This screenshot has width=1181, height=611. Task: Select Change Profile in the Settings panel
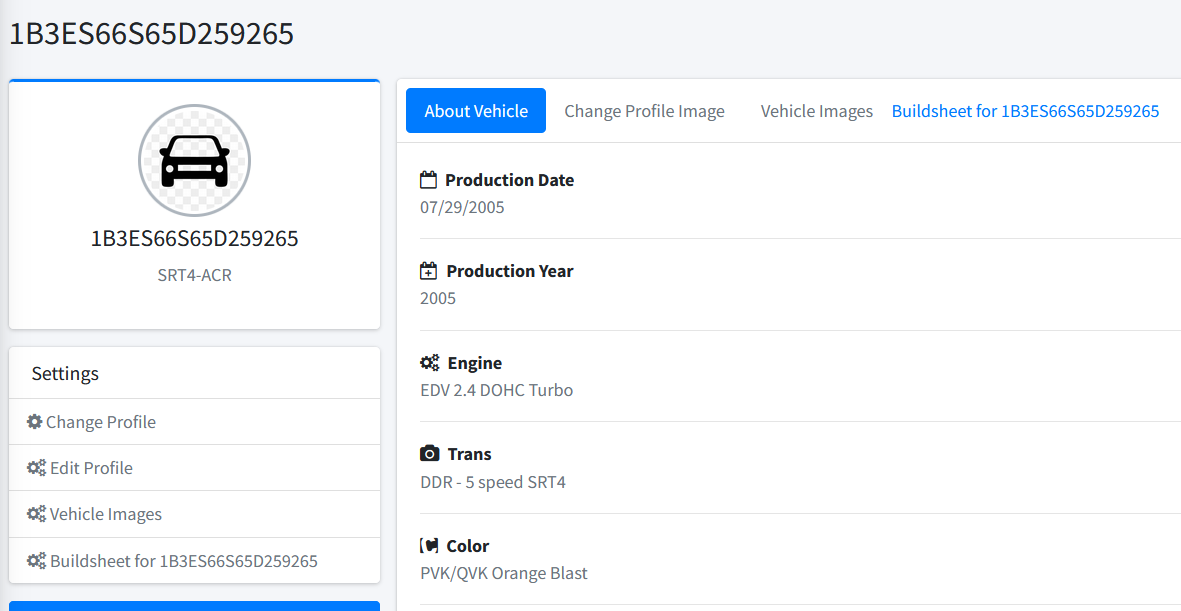(100, 422)
